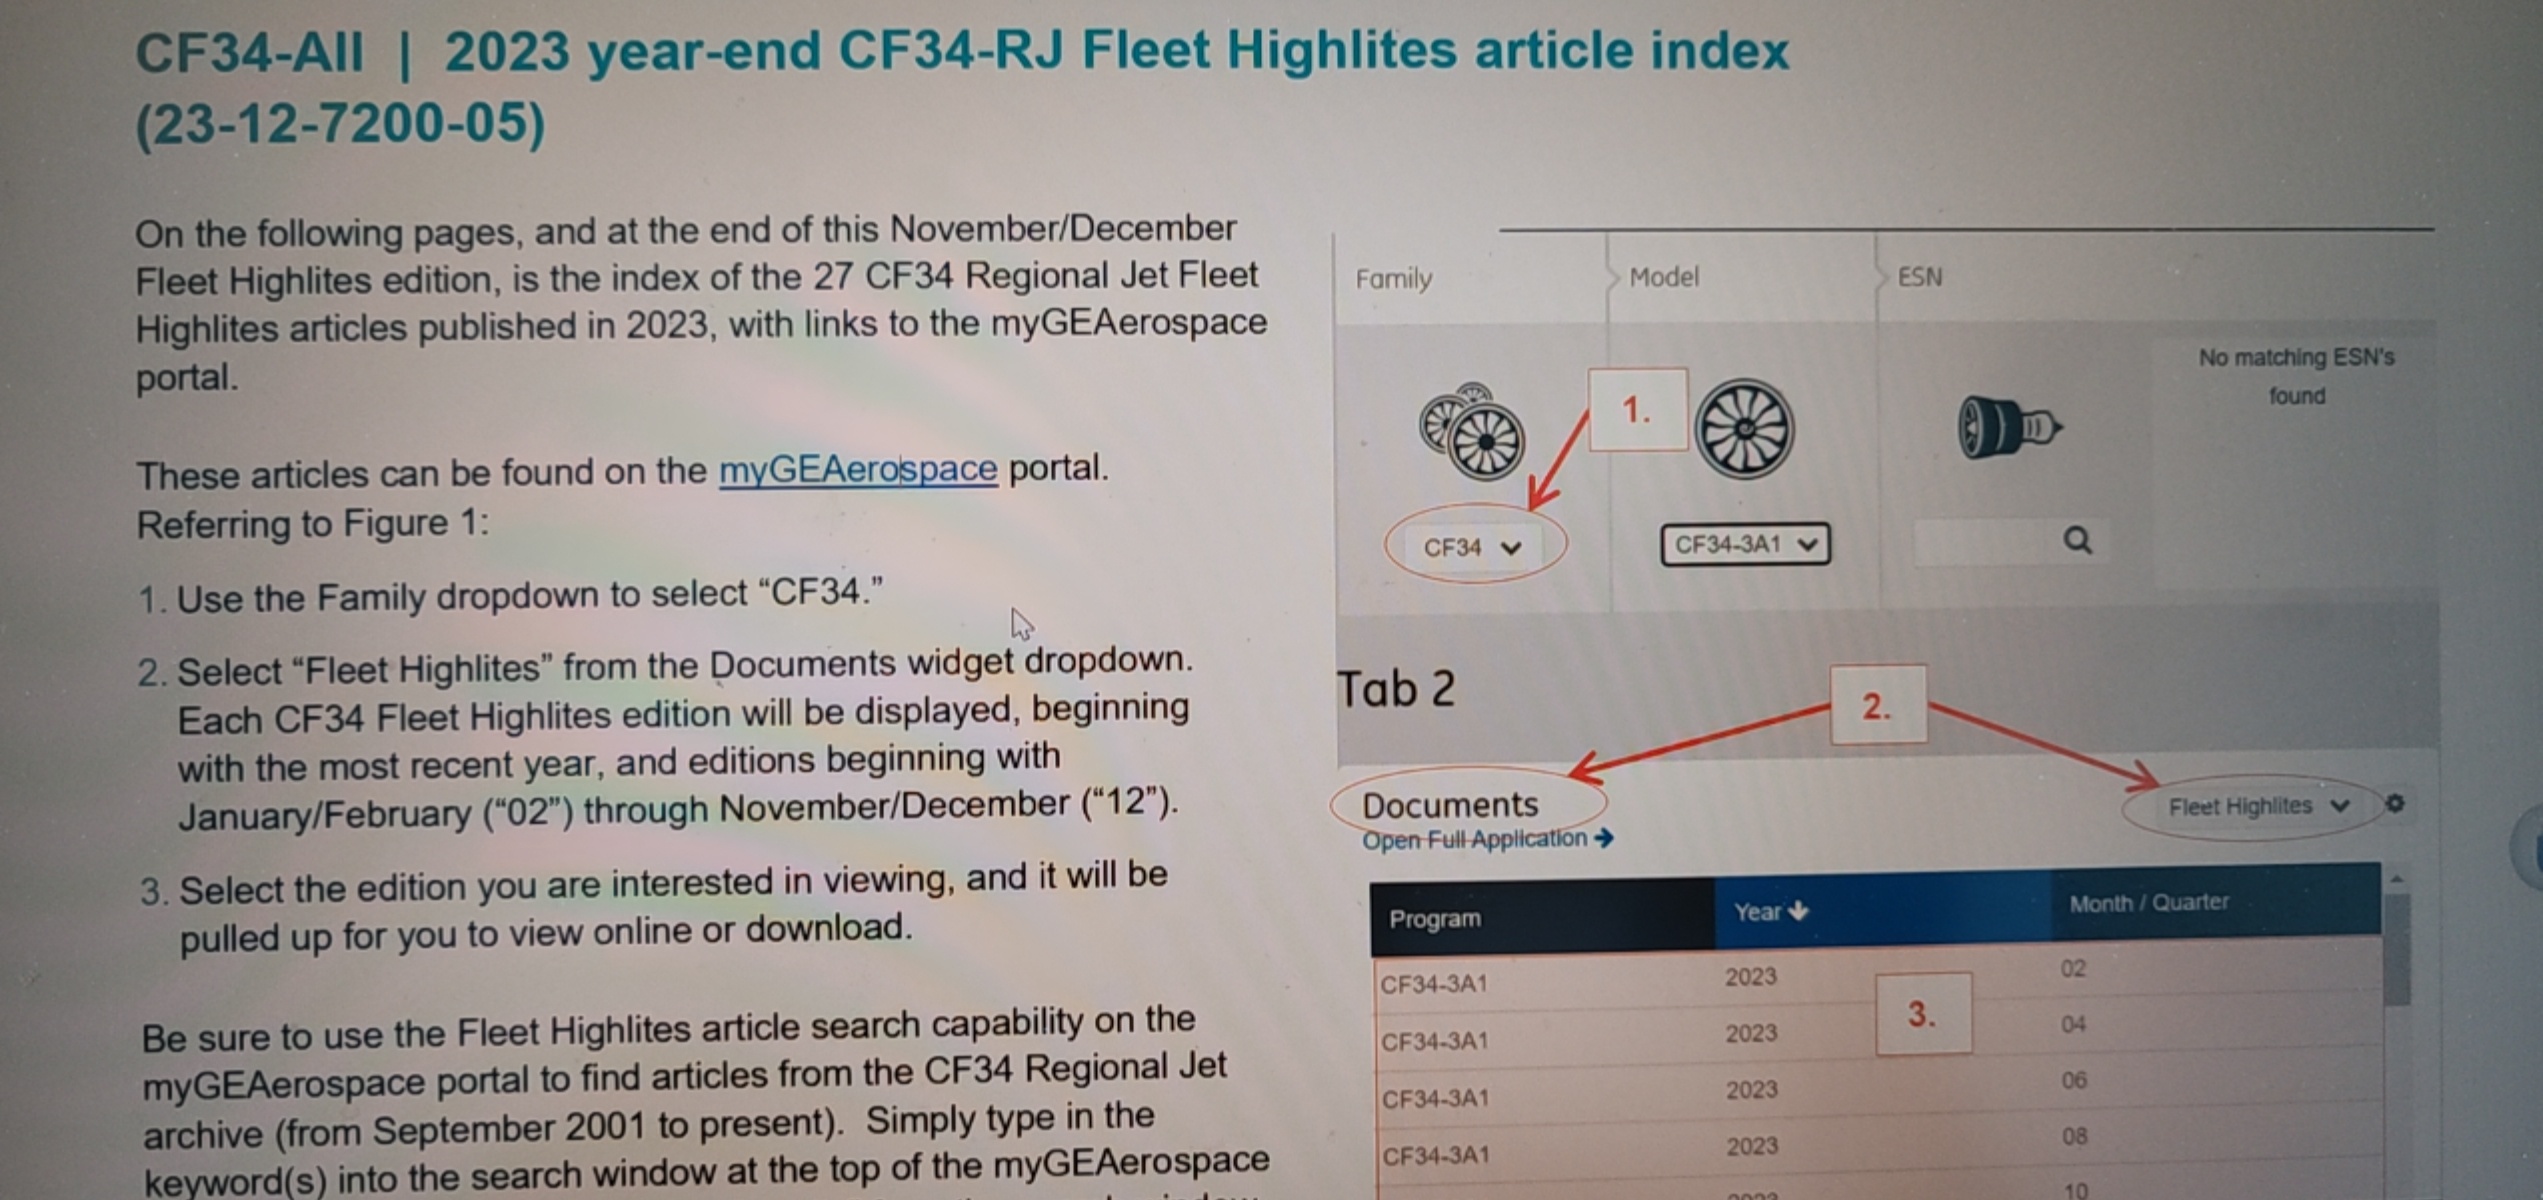Click month value '06' in table
The image size is (2543, 1200).
(2074, 1080)
